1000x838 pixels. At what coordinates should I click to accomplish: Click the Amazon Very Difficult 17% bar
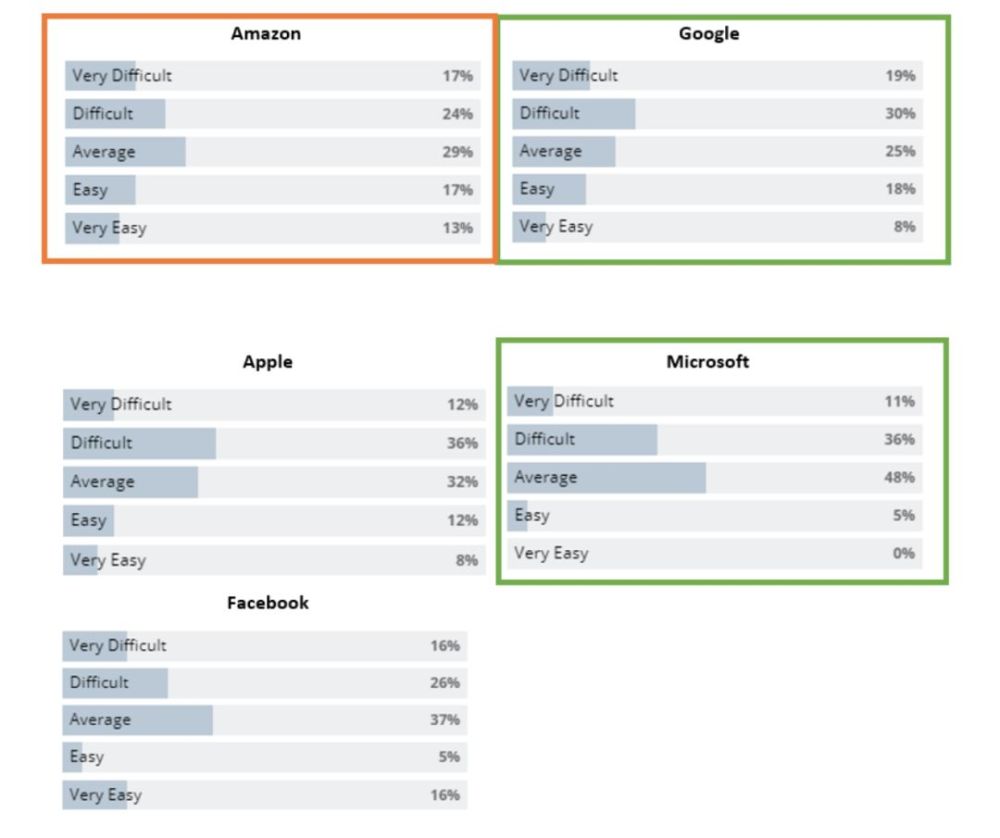coord(272,76)
